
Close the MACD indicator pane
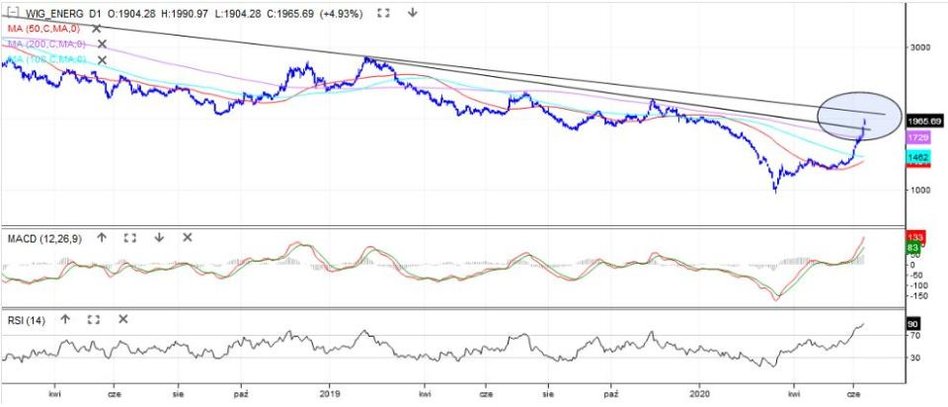coord(187,238)
